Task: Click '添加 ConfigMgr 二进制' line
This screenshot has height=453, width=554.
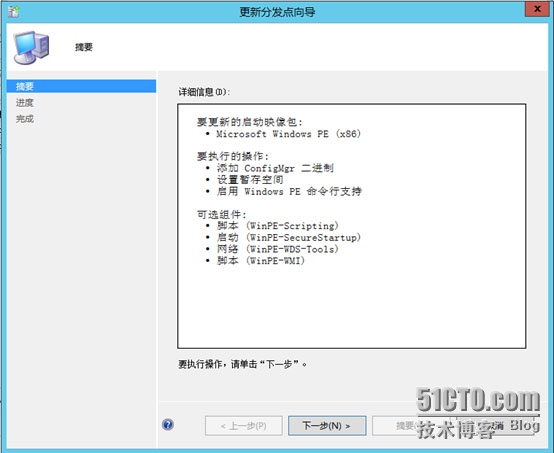Action: 275,168
